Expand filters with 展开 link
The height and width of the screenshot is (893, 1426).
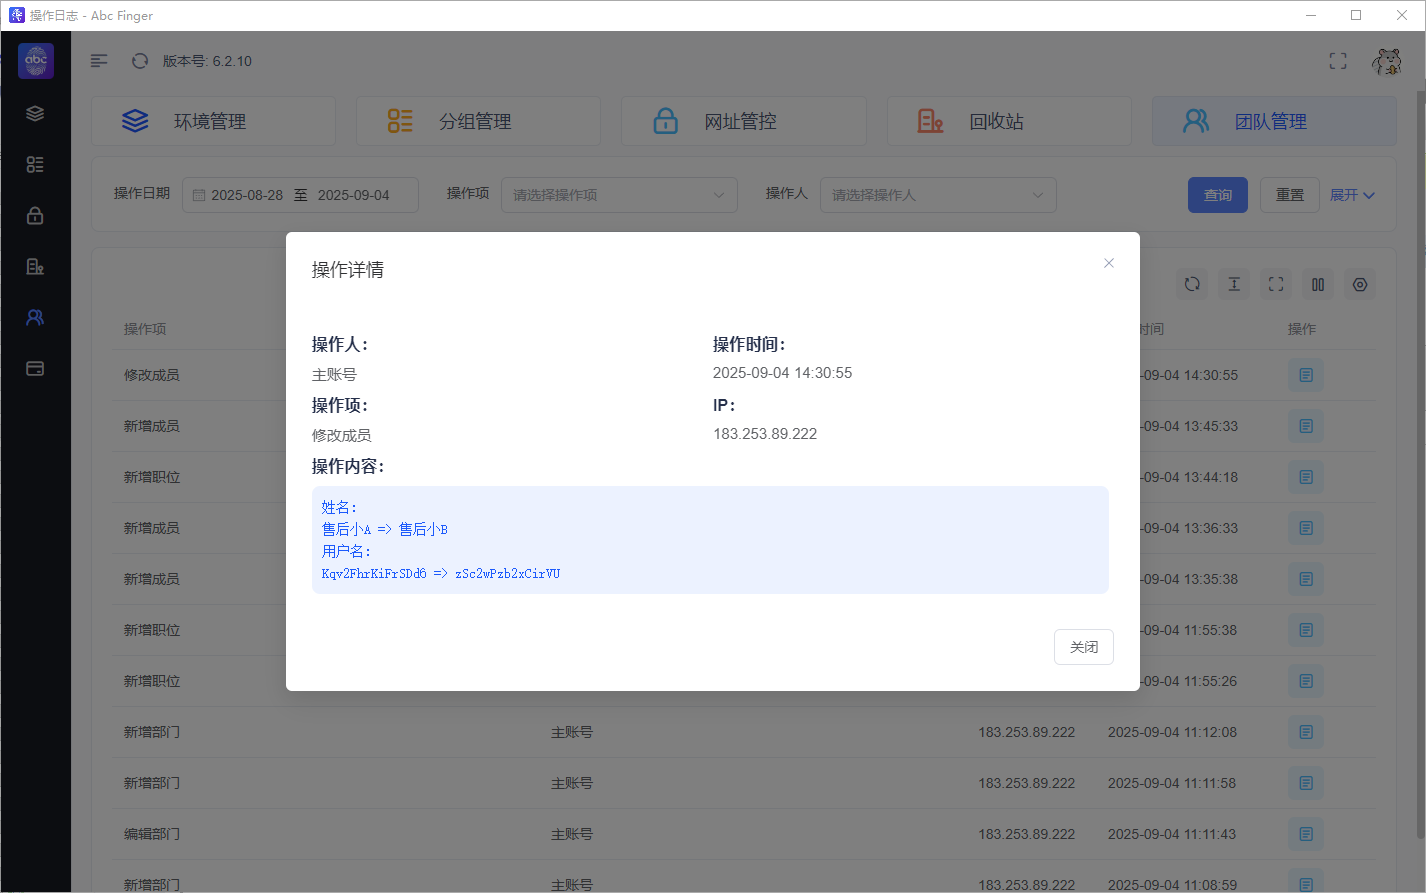(x=1352, y=195)
